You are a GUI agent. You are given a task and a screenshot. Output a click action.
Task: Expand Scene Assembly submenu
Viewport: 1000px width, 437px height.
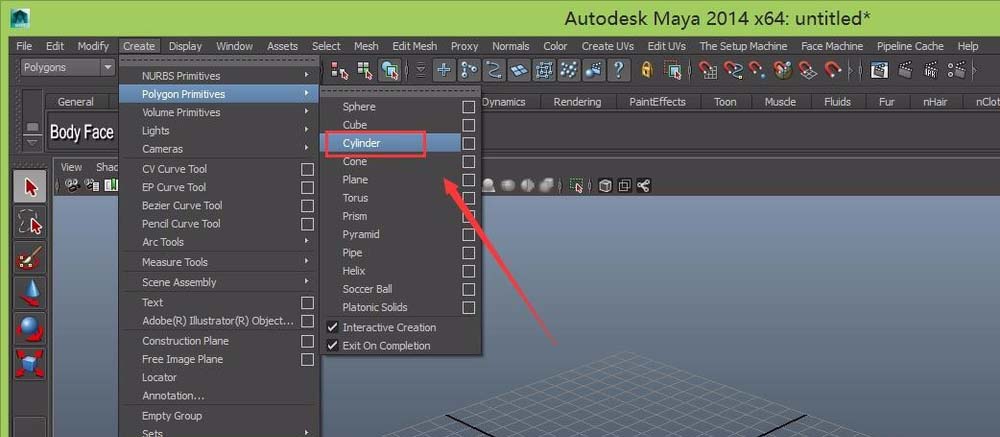[219, 282]
